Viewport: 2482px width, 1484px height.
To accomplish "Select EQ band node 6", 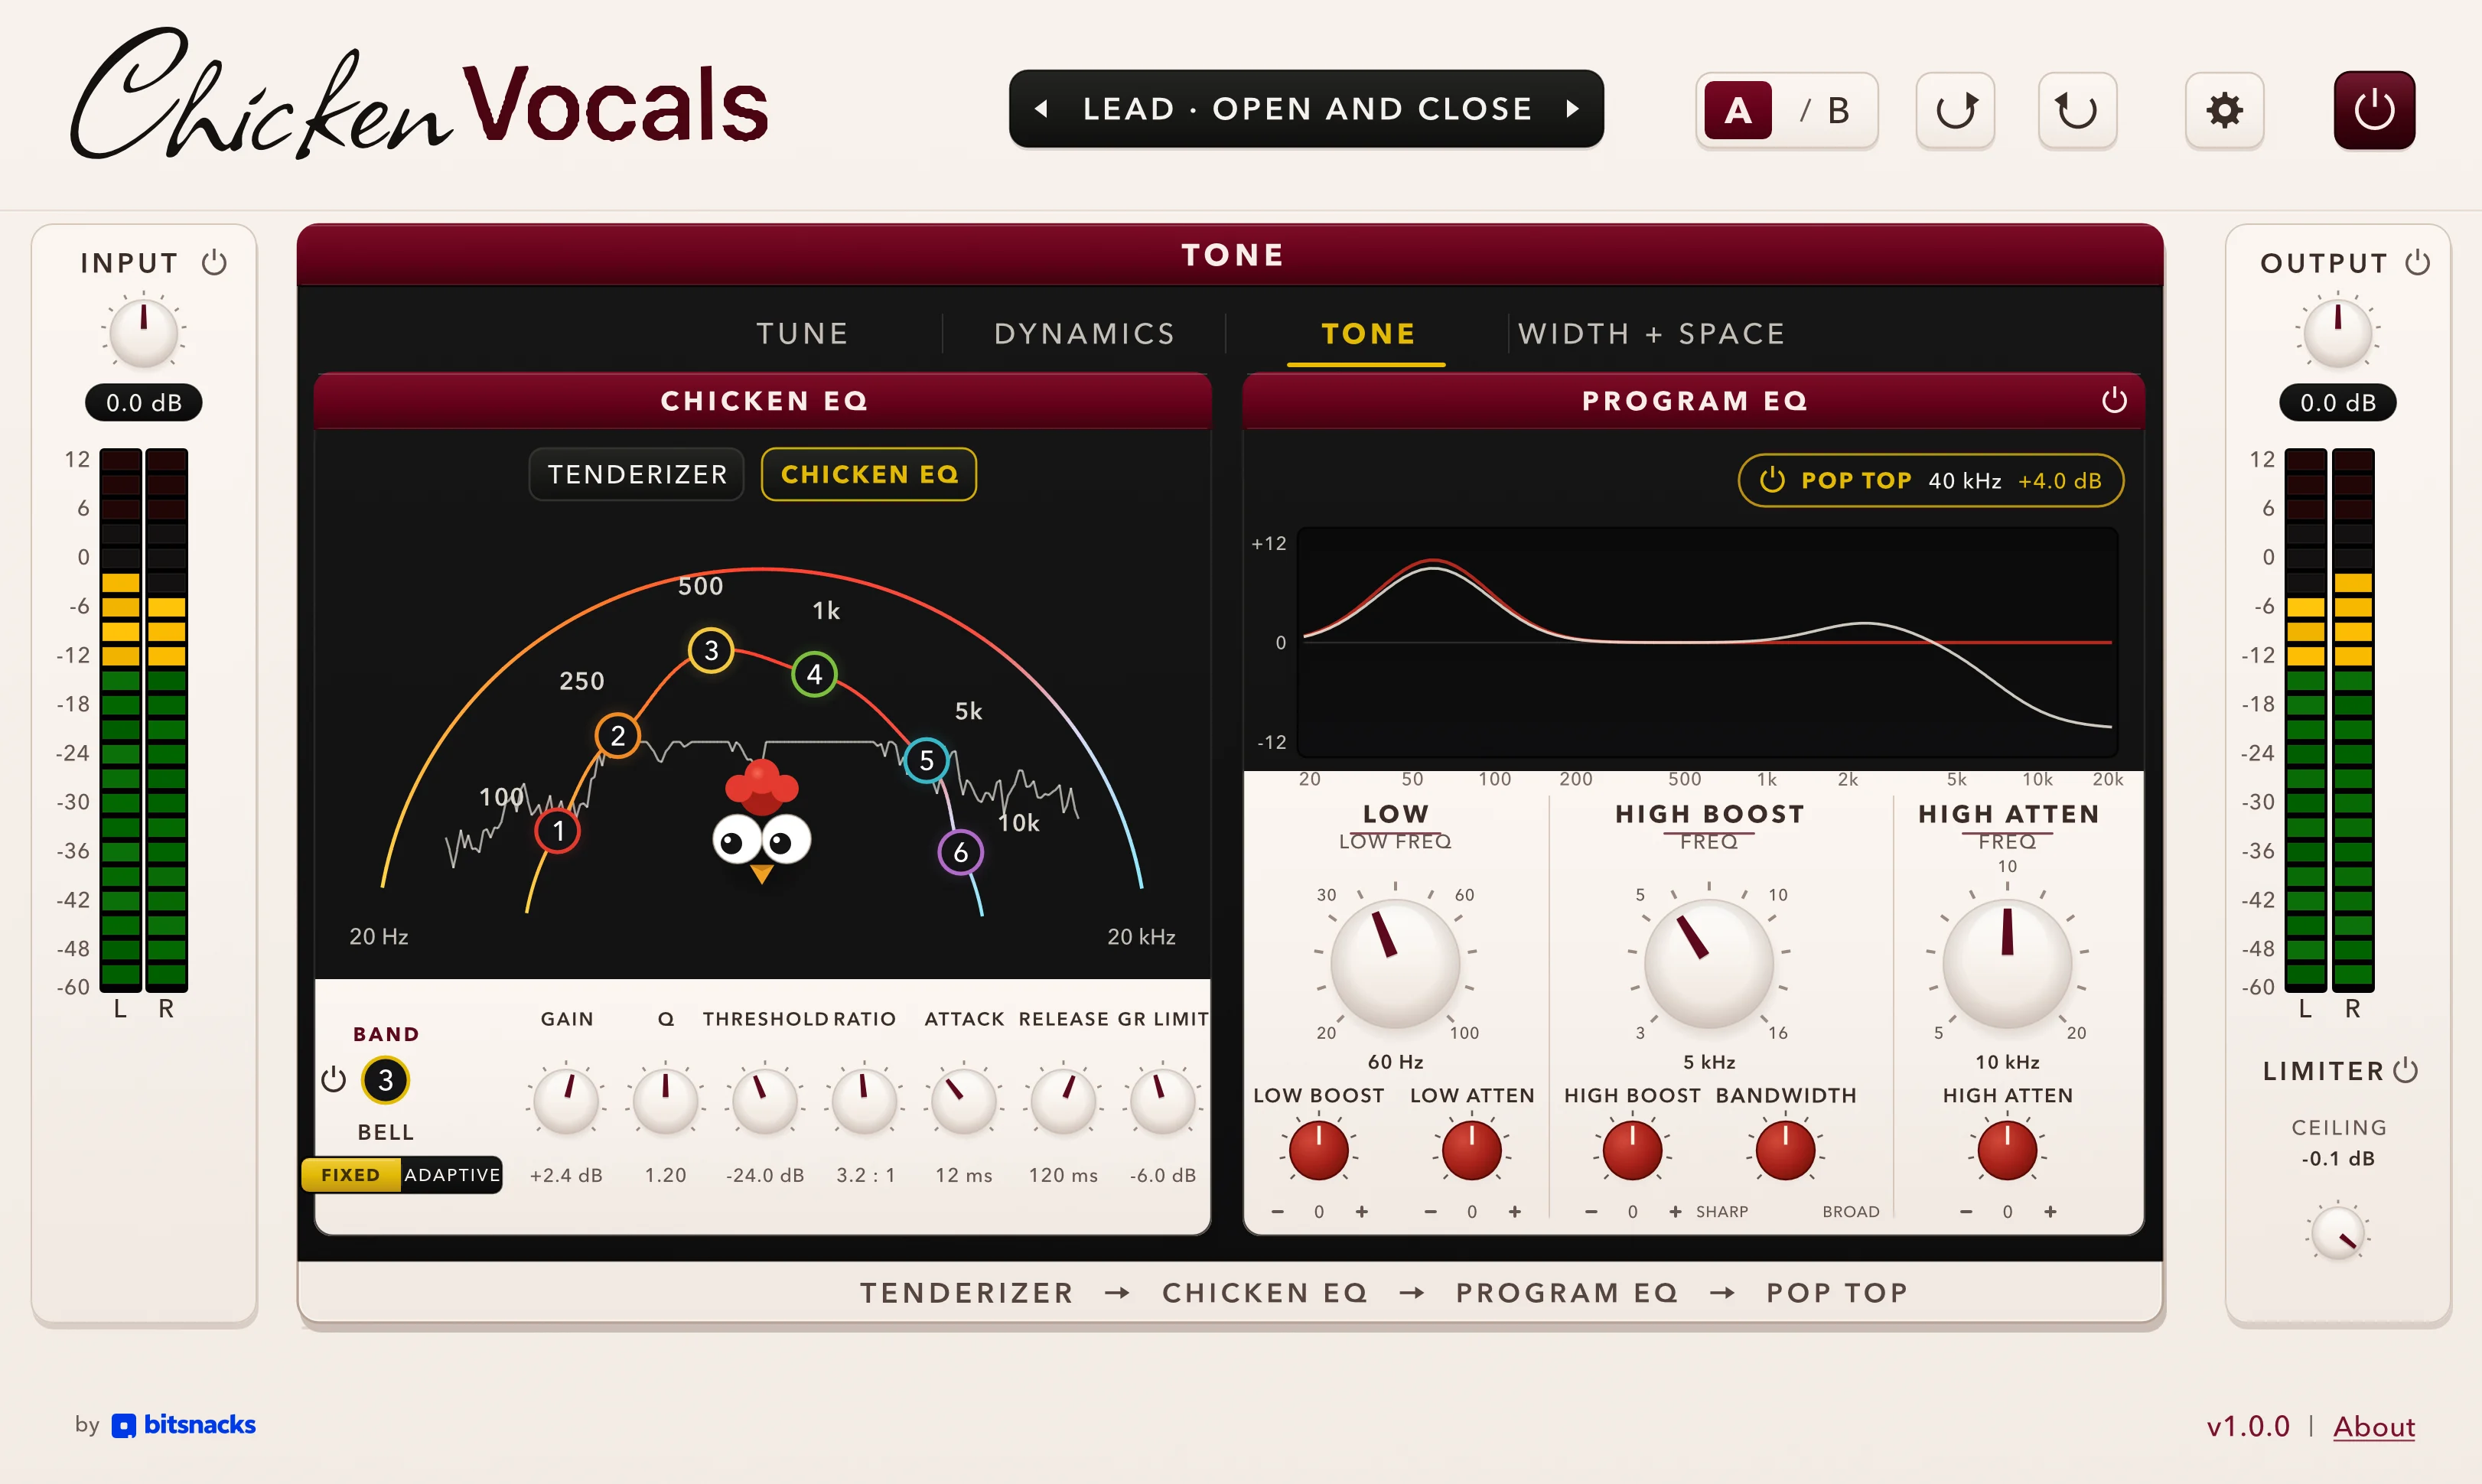I will click(960, 852).
